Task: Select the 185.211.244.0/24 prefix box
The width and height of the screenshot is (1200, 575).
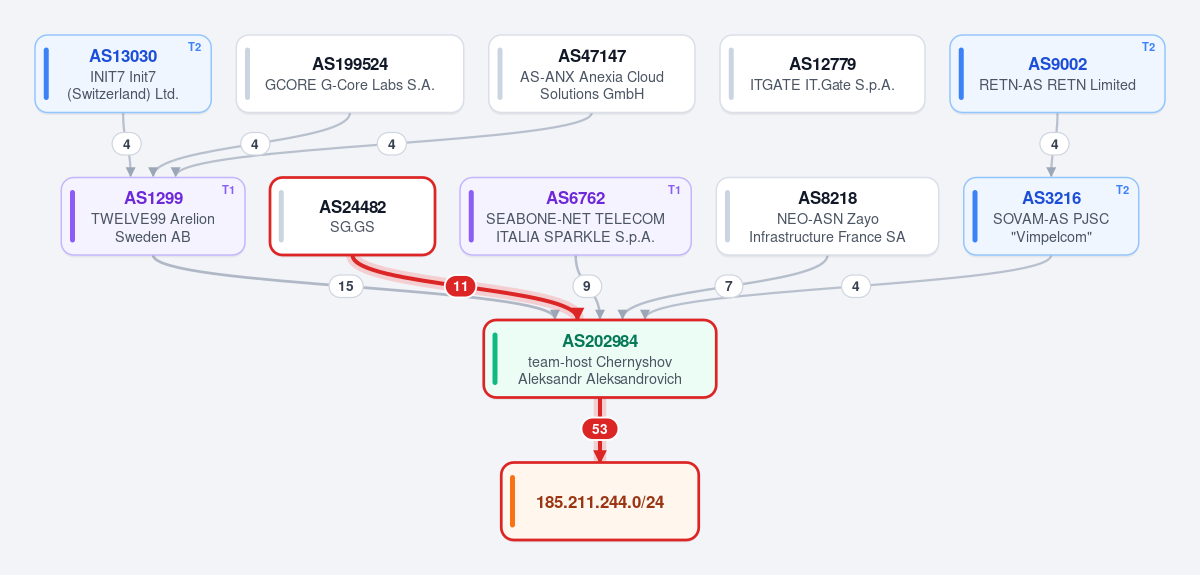Action: point(600,501)
